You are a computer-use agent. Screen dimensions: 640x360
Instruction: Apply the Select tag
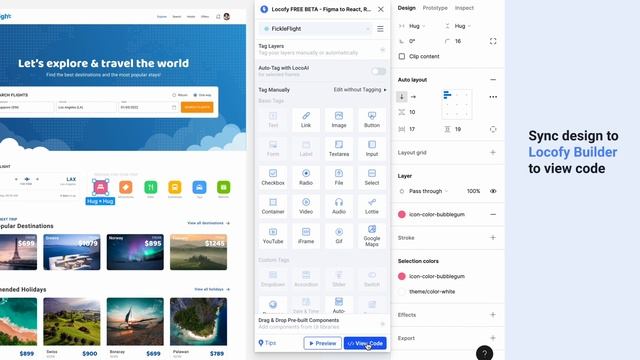point(371,178)
